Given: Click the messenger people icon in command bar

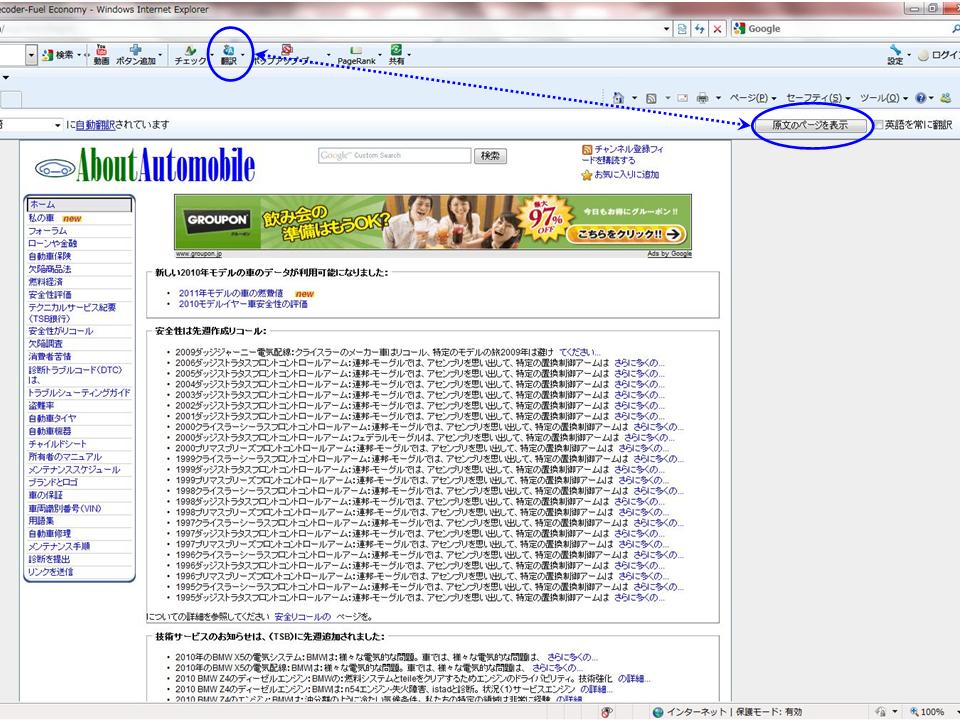Looking at the screenshot, I should tap(946, 98).
